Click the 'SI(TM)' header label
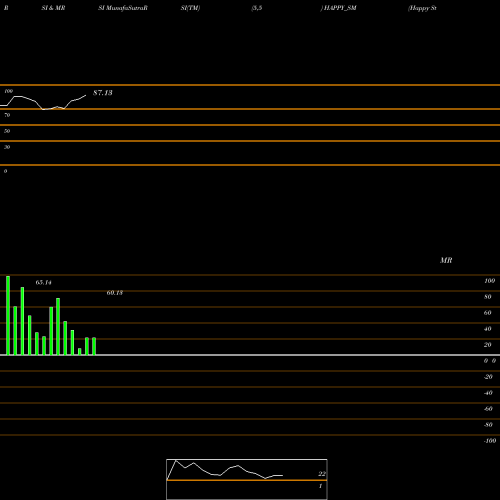 pos(190,8)
